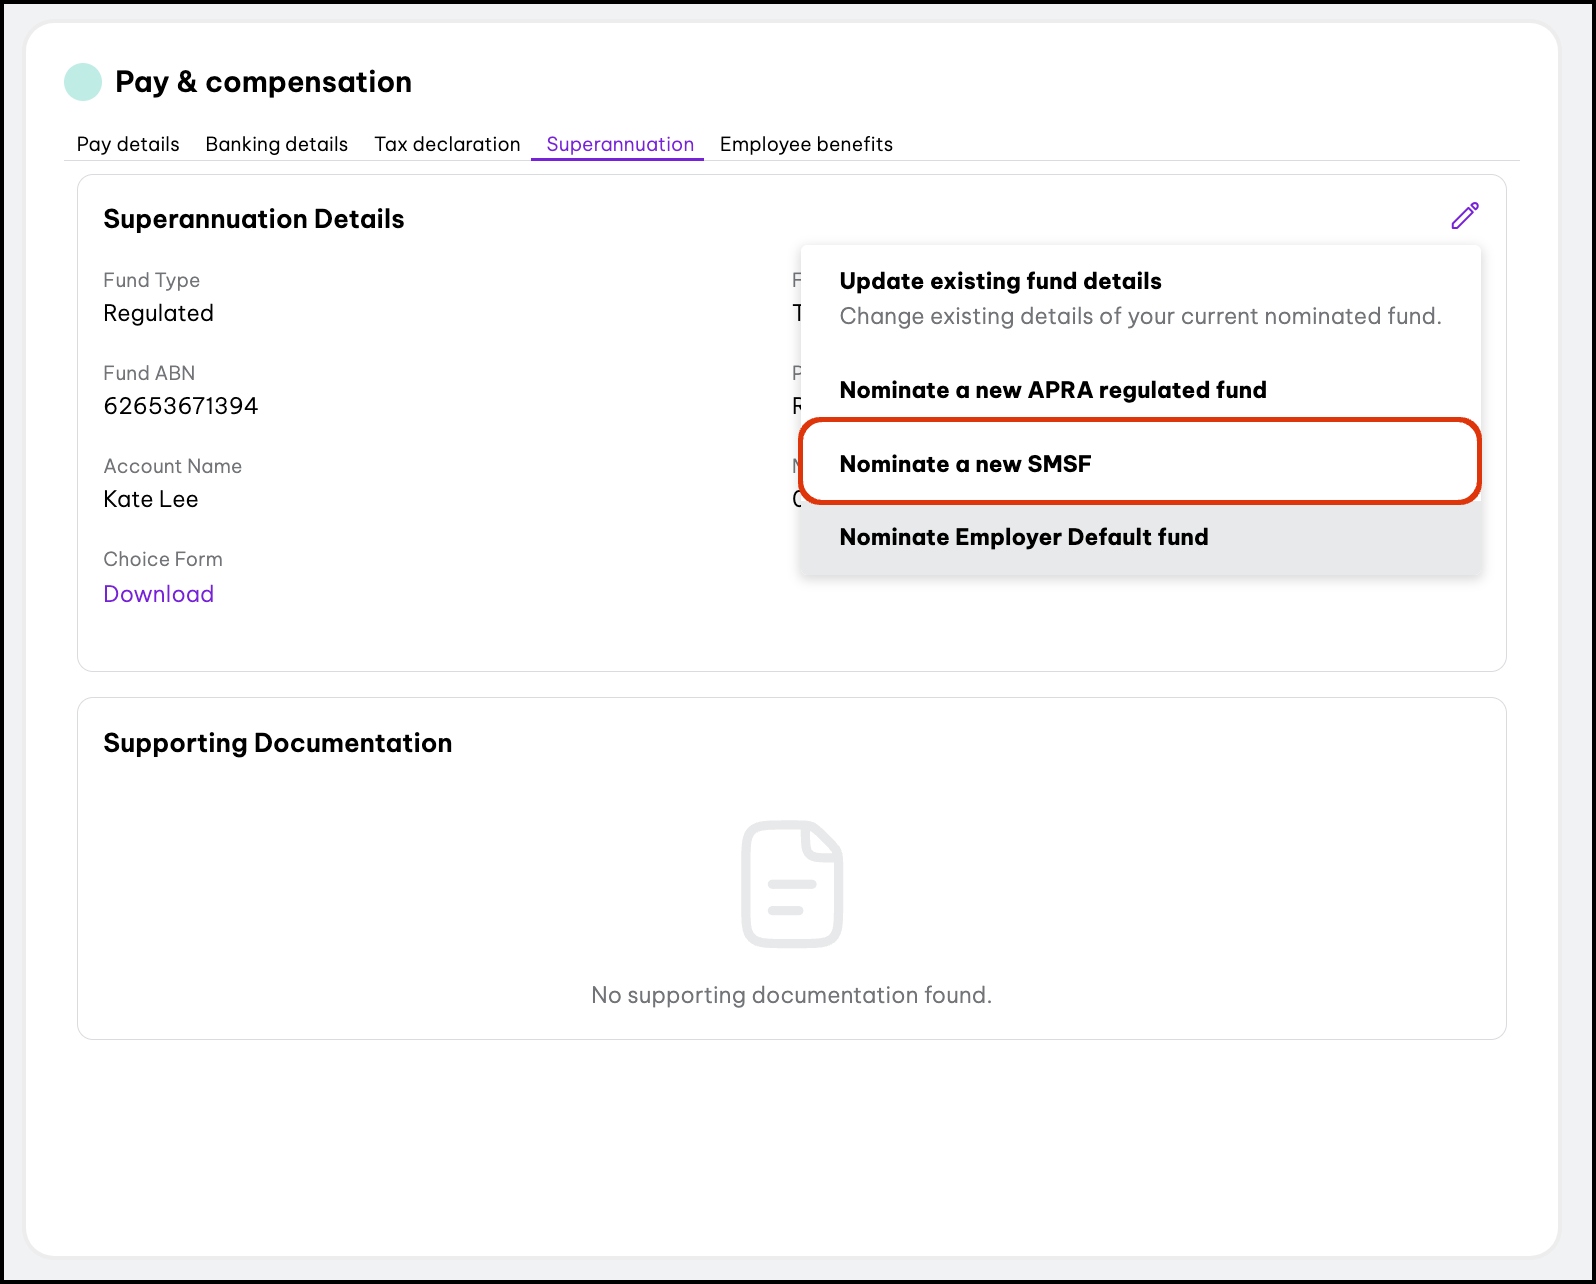Click the Pay & compensation page title
Viewport: 1596px width, 1284px height.
263,82
